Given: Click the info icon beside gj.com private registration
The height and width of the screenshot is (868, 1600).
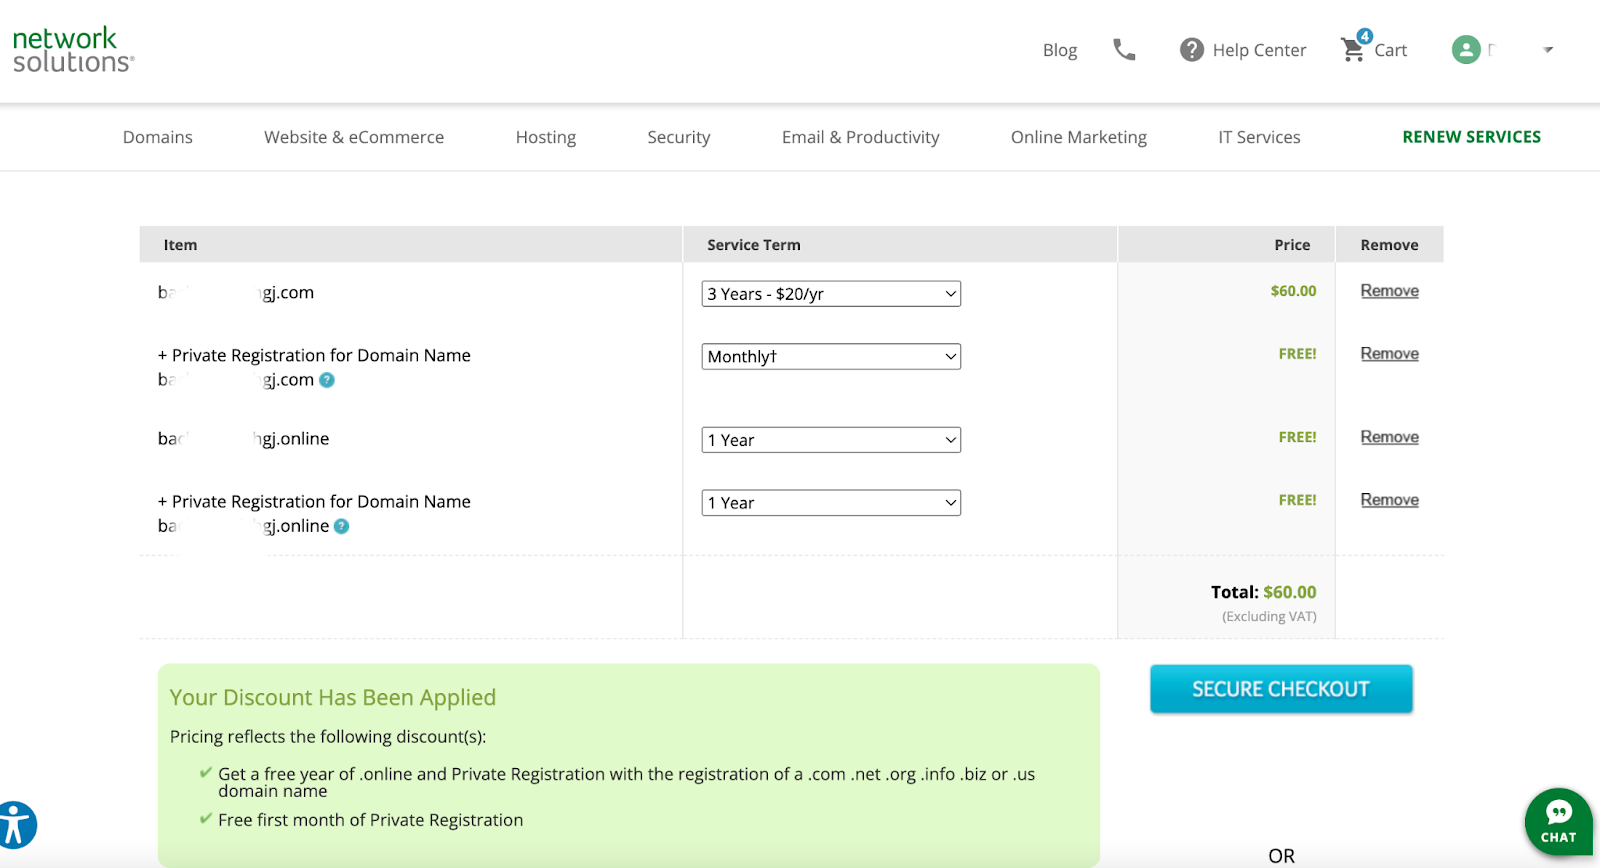Looking at the screenshot, I should pyautogui.click(x=327, y=380).
